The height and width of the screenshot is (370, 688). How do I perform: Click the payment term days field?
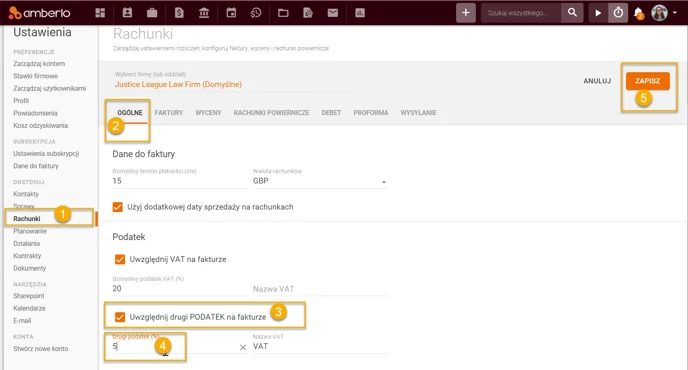[180, 181]
